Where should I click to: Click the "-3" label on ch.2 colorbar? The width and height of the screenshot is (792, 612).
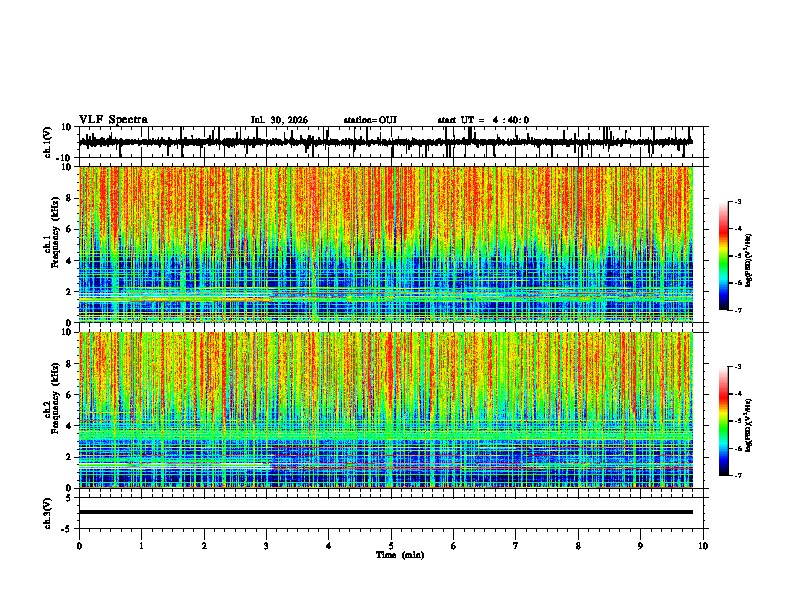click(737, 367)
